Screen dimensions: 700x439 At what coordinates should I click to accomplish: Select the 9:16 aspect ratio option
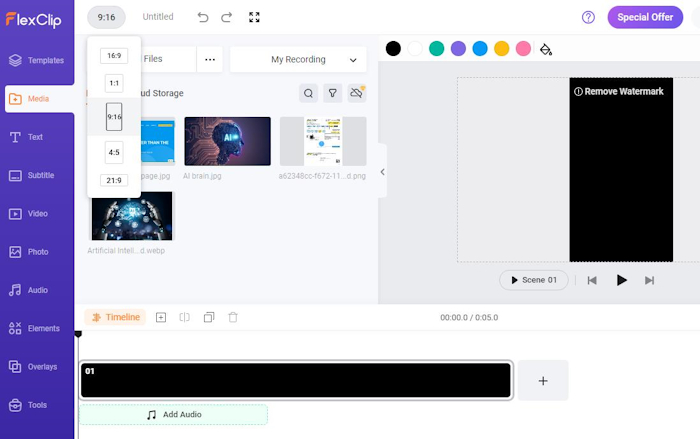114,117
